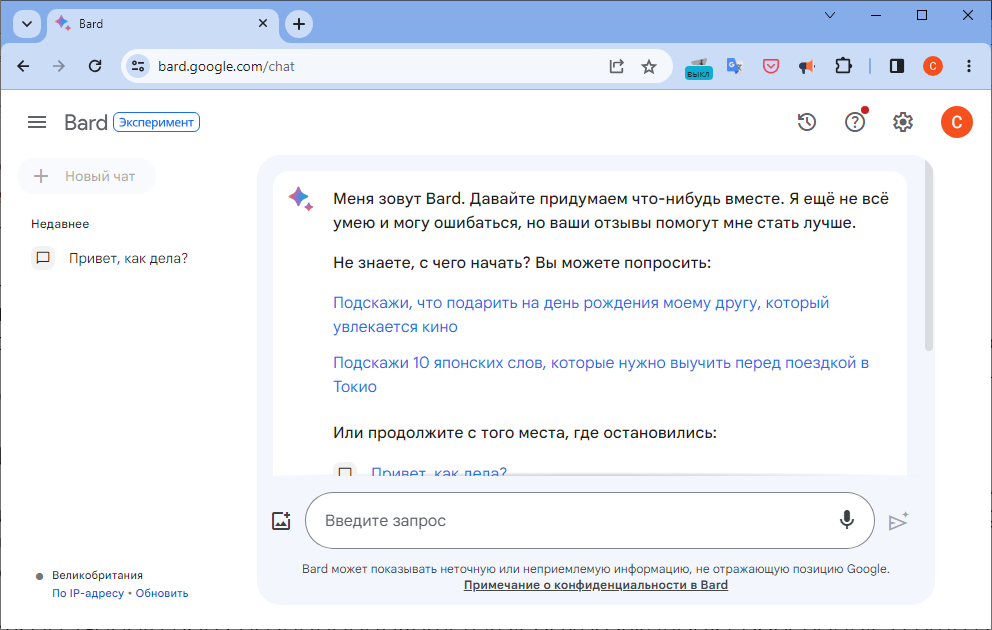Open a new browser tab

tap(299, 25)
